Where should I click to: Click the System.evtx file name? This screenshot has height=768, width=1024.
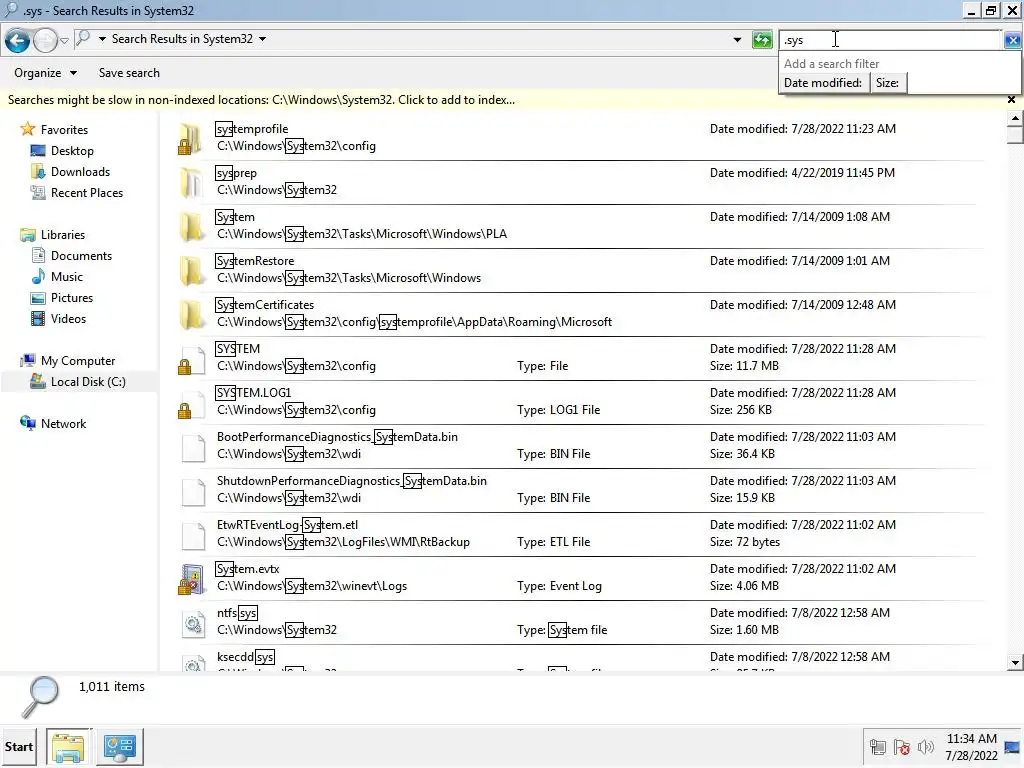[248, 569]
